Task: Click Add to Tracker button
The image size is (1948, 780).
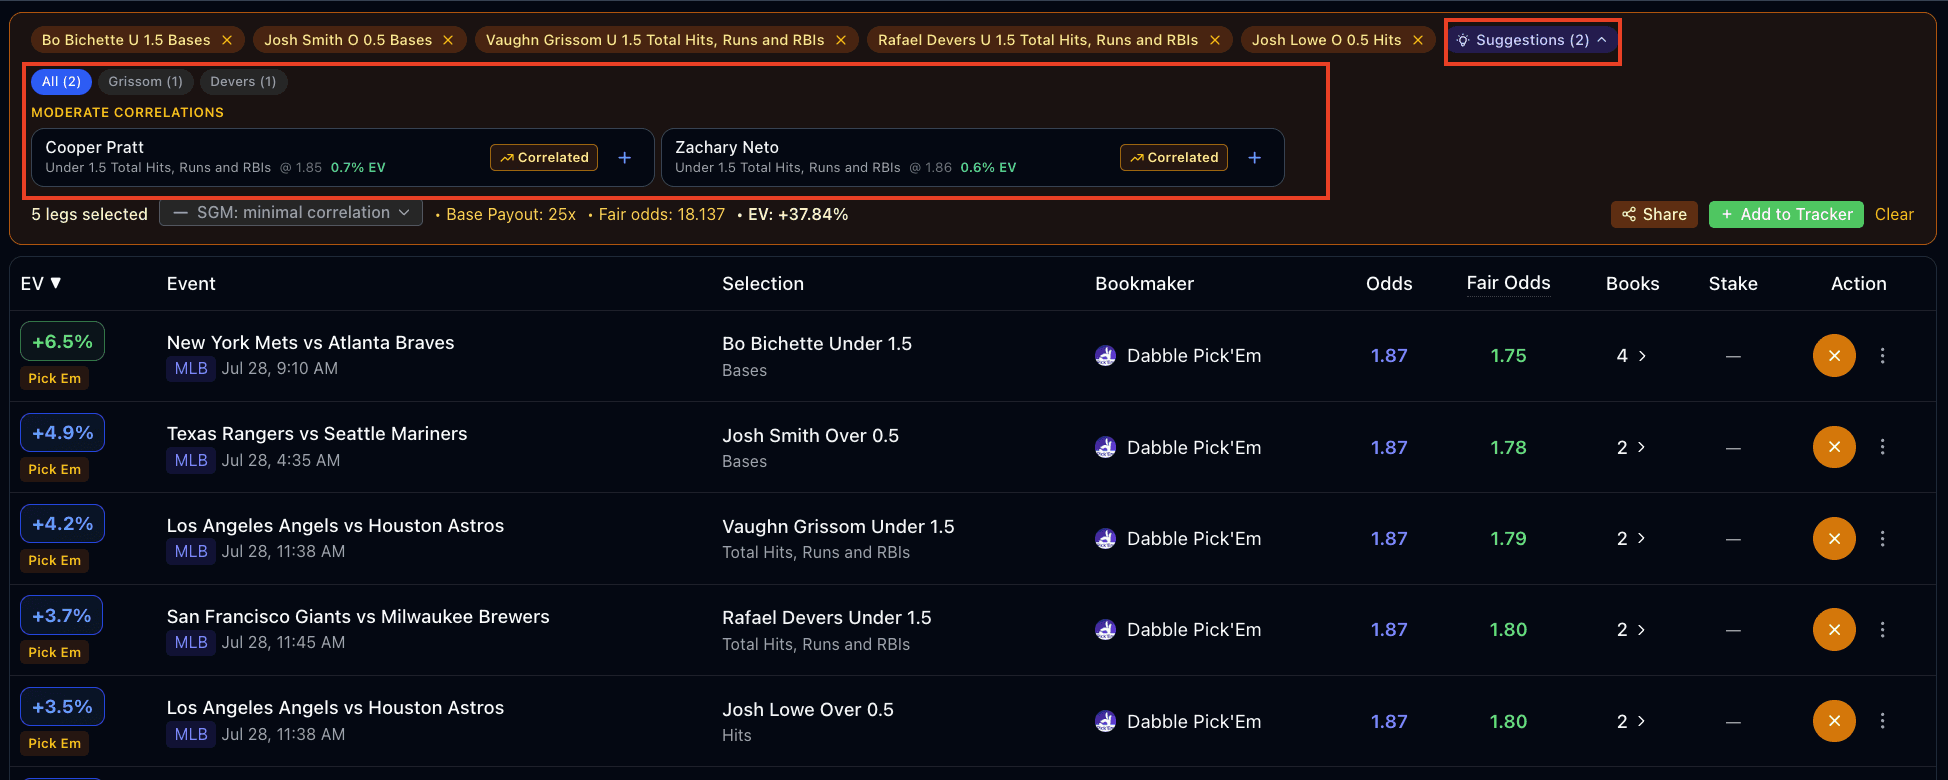Action: [x=1786, y=214]
